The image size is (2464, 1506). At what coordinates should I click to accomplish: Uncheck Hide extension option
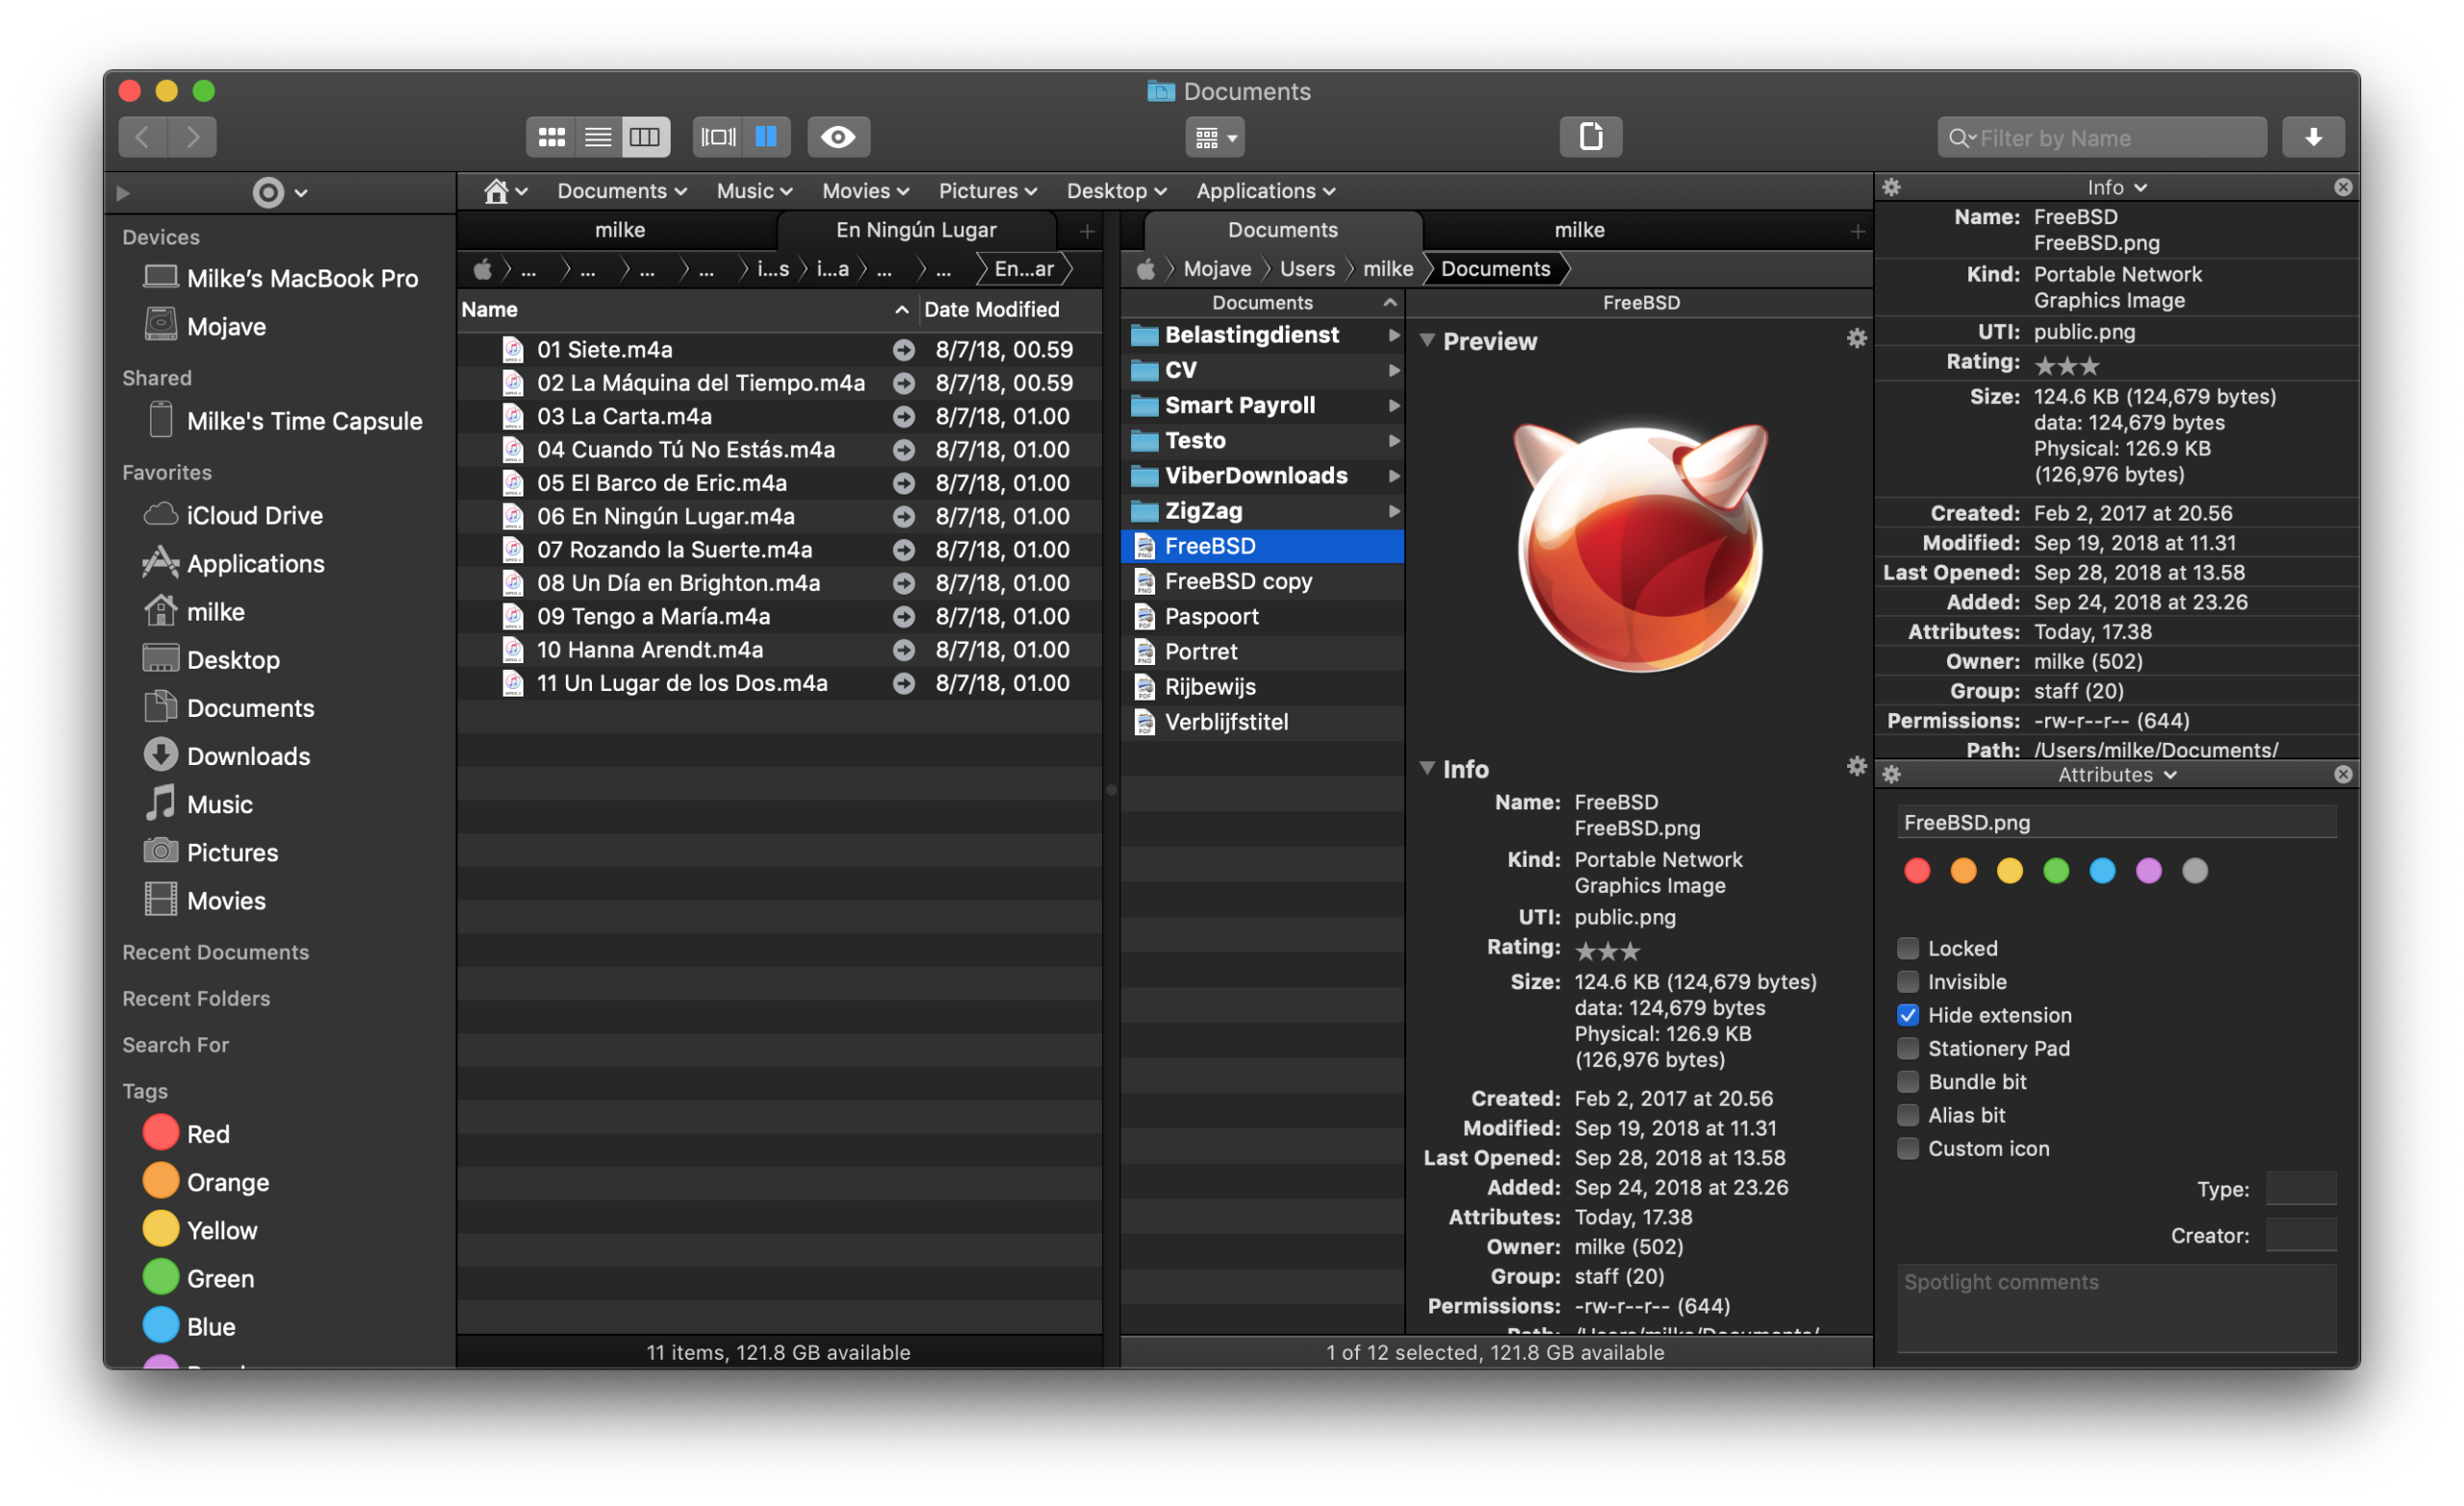pos(1908,1015)
